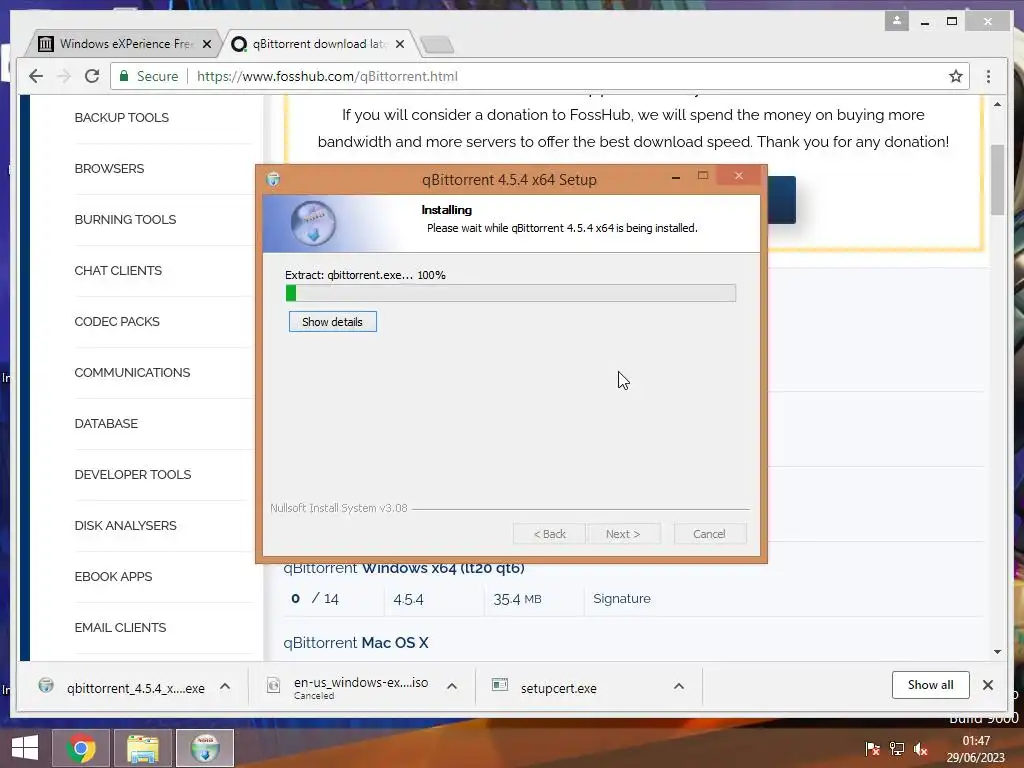Click iso file icon in downloads bar
1024x768 pixels.
[274, 685]
